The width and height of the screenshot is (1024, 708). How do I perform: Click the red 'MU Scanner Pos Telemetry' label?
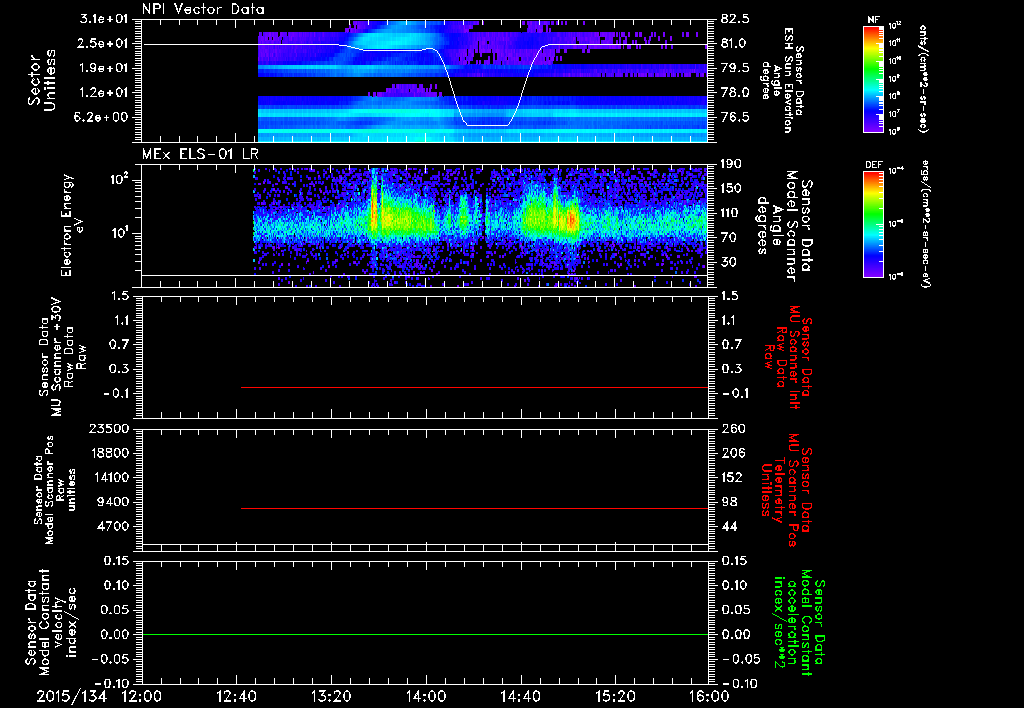pos(786,490)
